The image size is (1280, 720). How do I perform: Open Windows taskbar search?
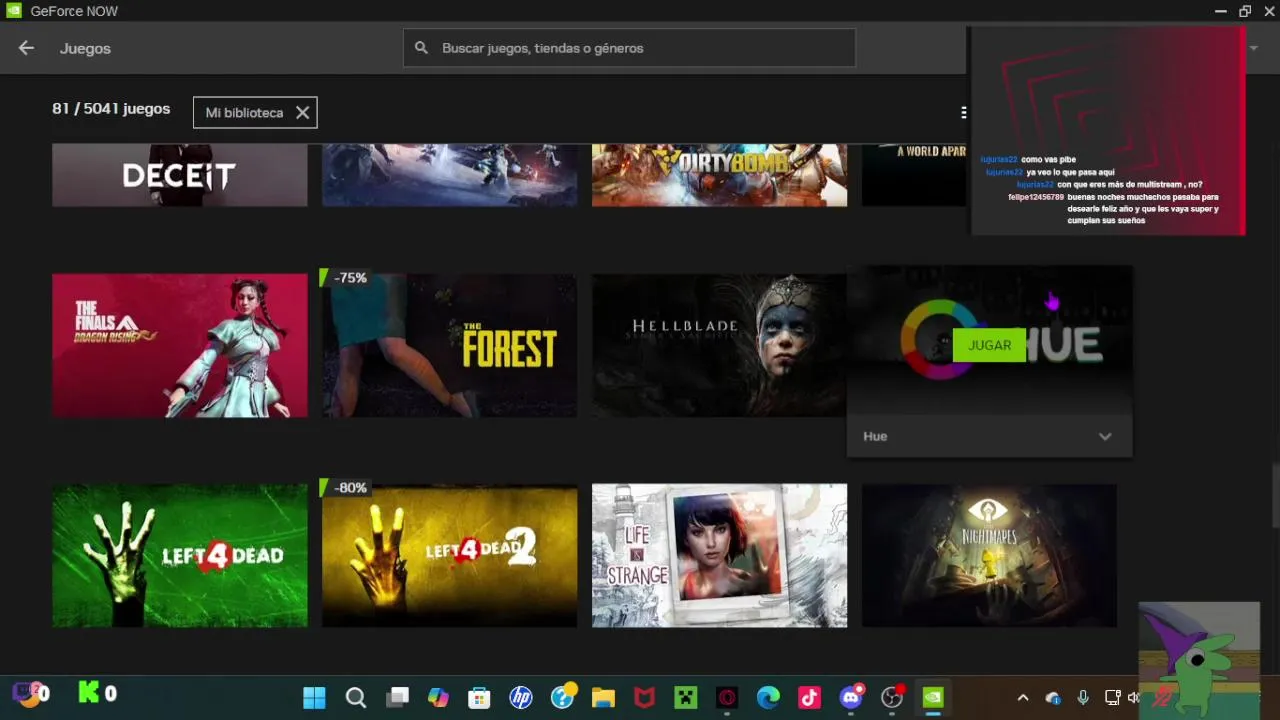tap(356, 697)
